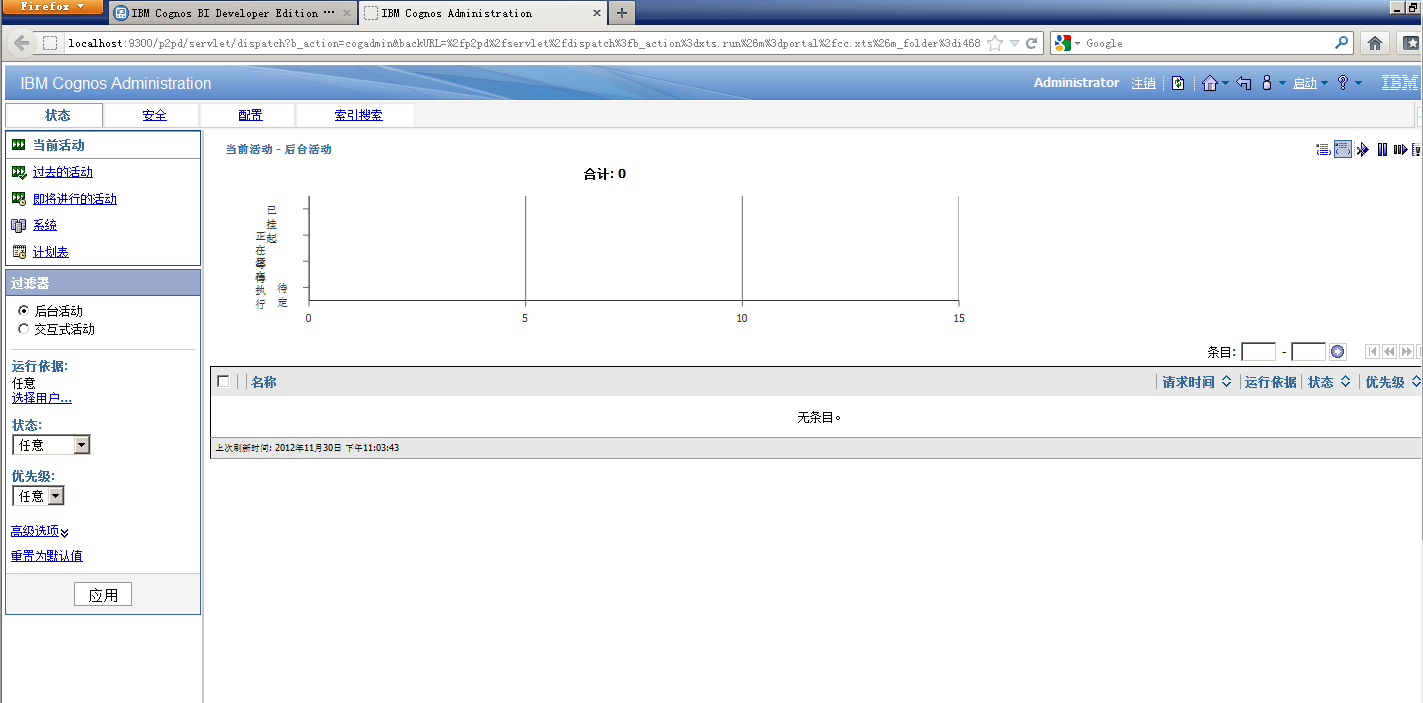Open a new Firefox tab with plus
The image size is (1423, 703).
(622, 13)
